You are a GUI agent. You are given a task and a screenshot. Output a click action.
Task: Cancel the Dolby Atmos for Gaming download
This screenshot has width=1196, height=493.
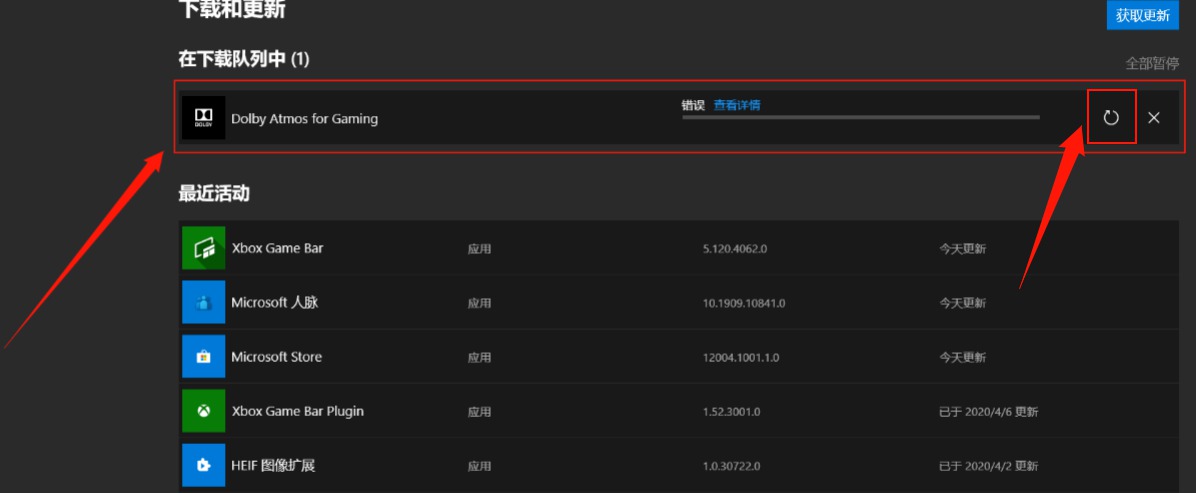(1154, 118)
